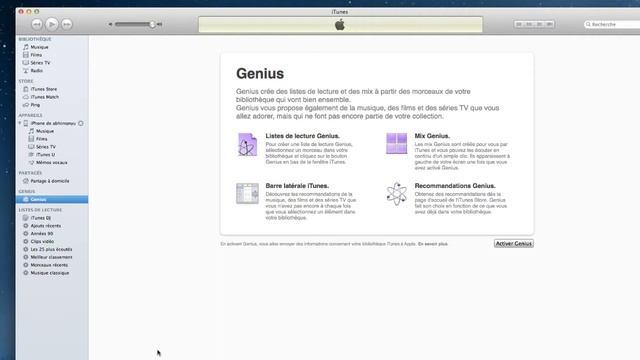
Task: Click the Recommandations Genius atom icon
Action: (397, 194)
